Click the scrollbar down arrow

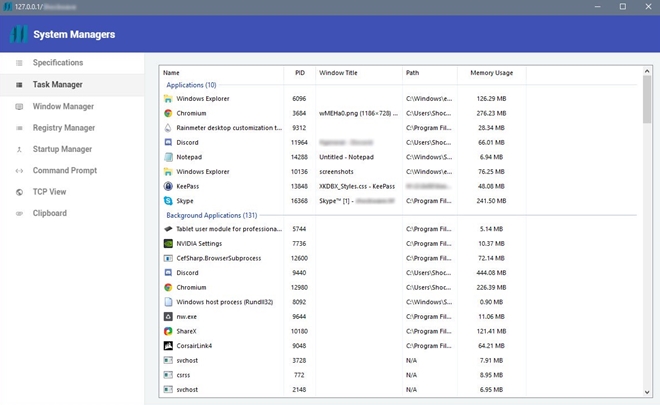point(647,392)
